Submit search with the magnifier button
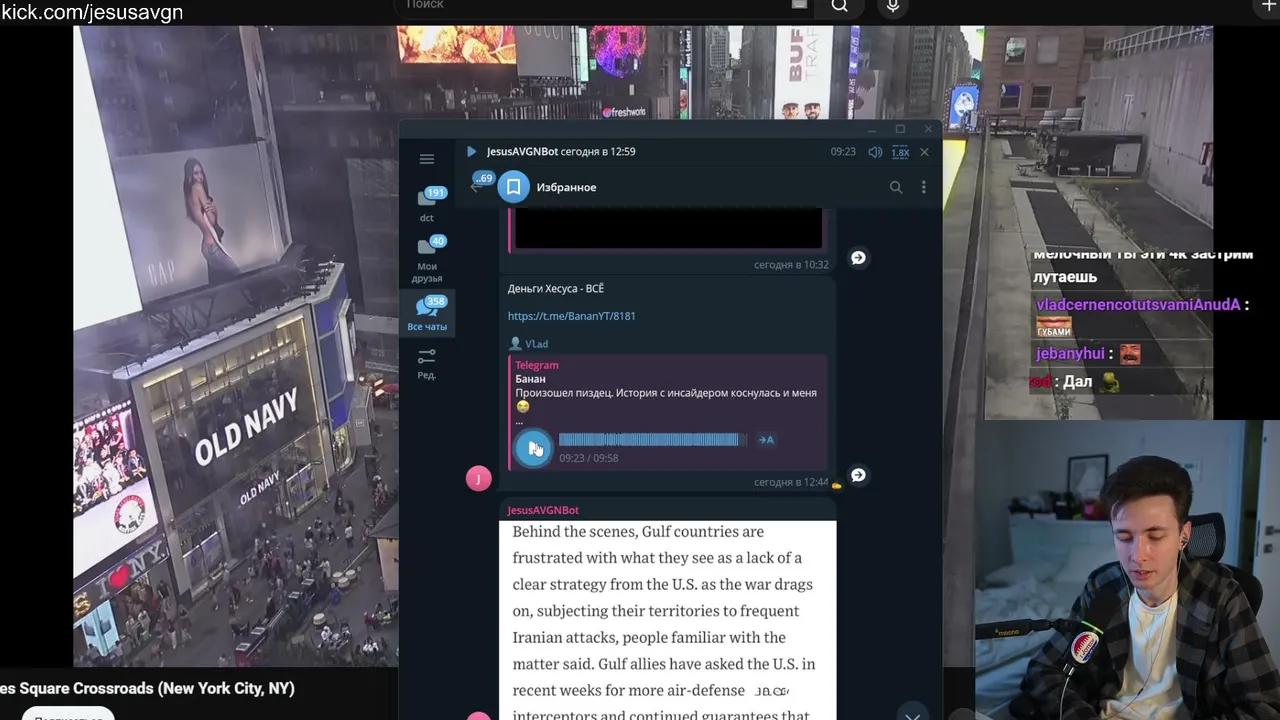The image size is (1280, 720). [x=840, y=6]
